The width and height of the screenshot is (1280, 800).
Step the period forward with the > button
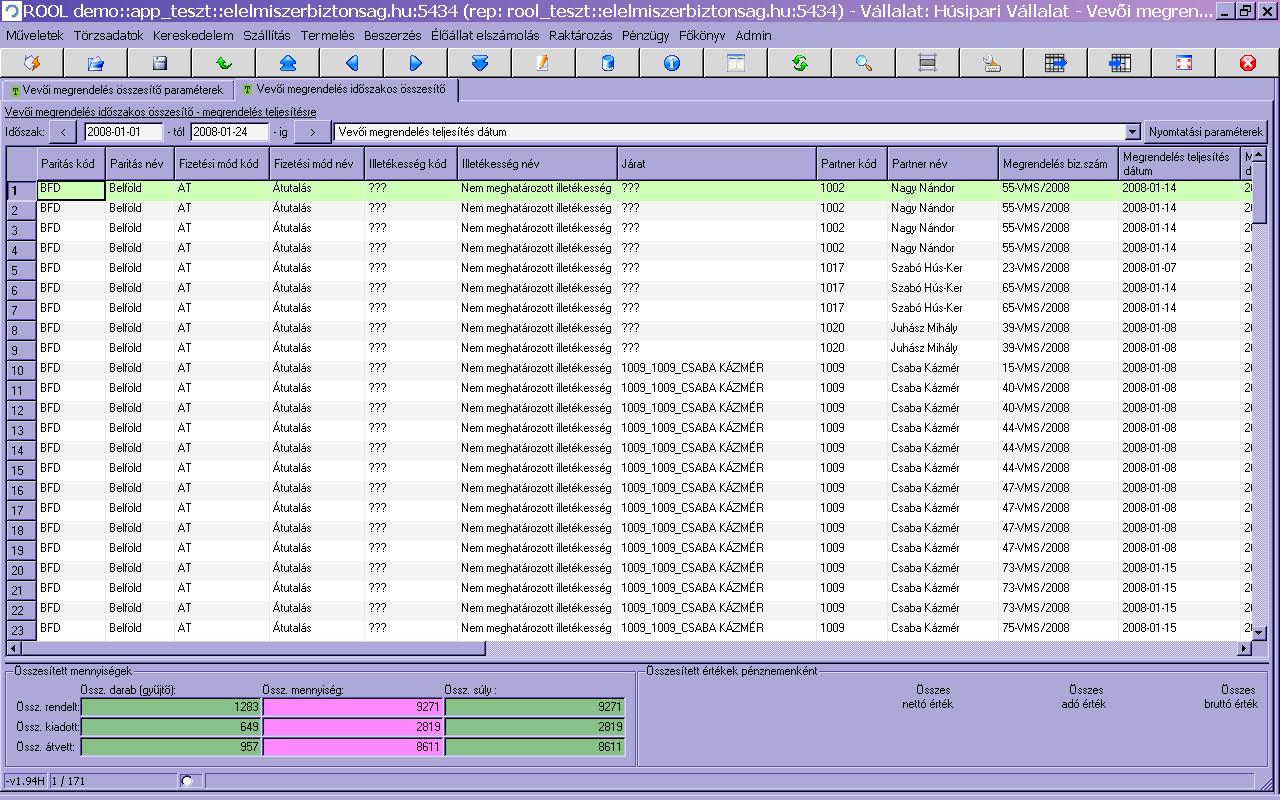[x=312, y=132]
